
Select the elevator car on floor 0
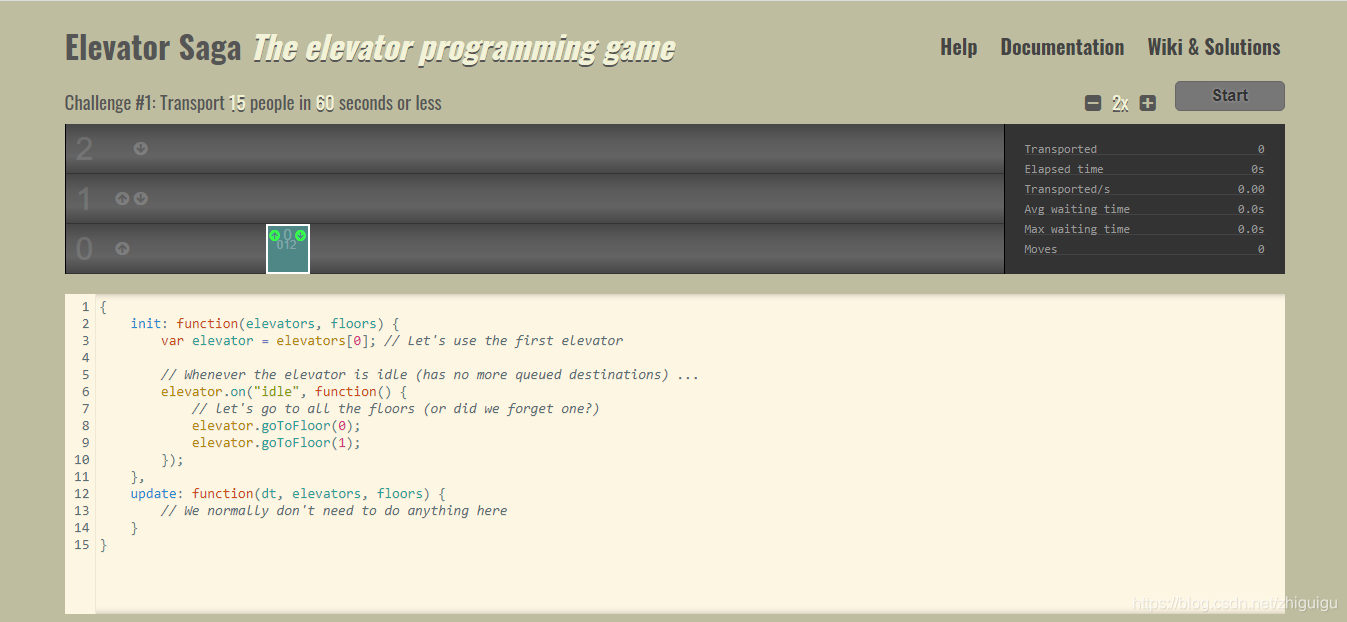click(288, 249)
